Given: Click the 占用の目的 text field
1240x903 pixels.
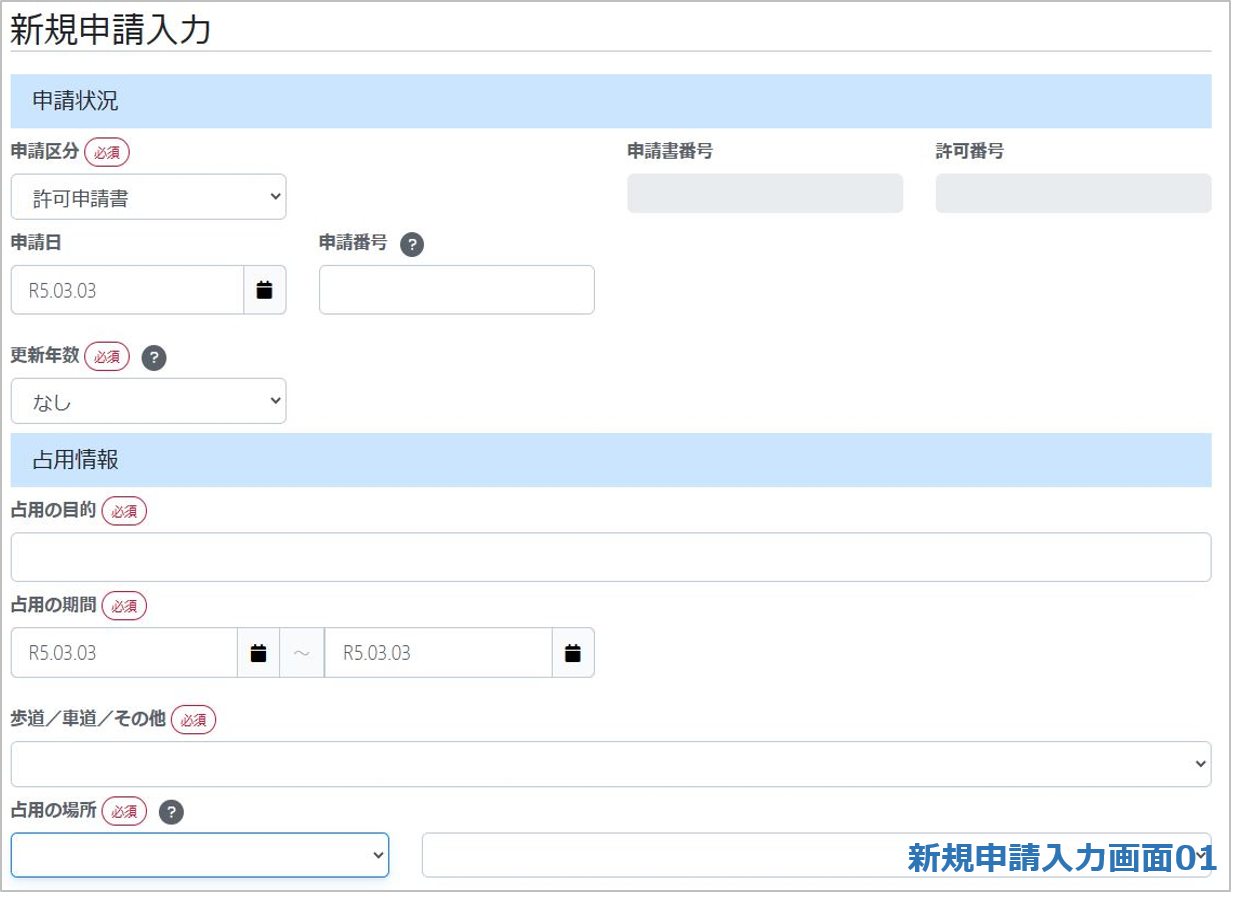Looking at the screenshot, I should click(611, 557).
